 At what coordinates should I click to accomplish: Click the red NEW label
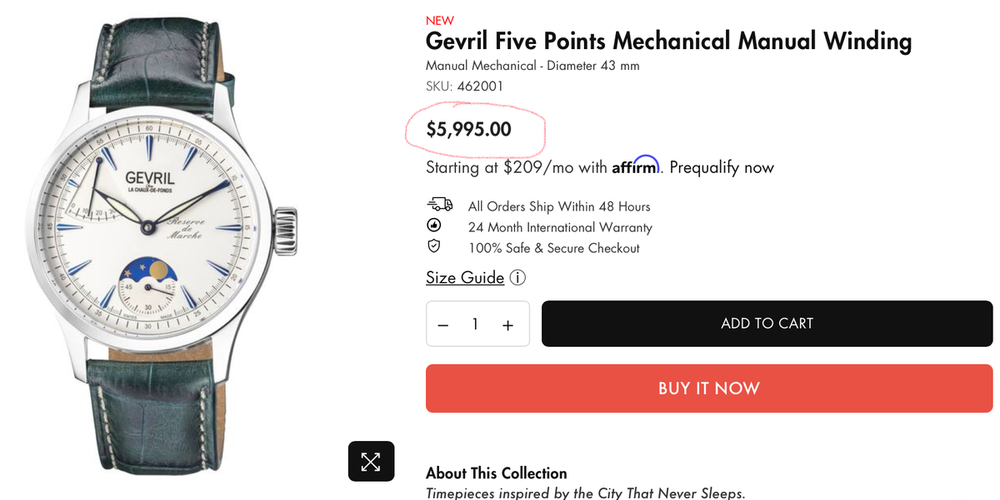[x=439, y=20]
